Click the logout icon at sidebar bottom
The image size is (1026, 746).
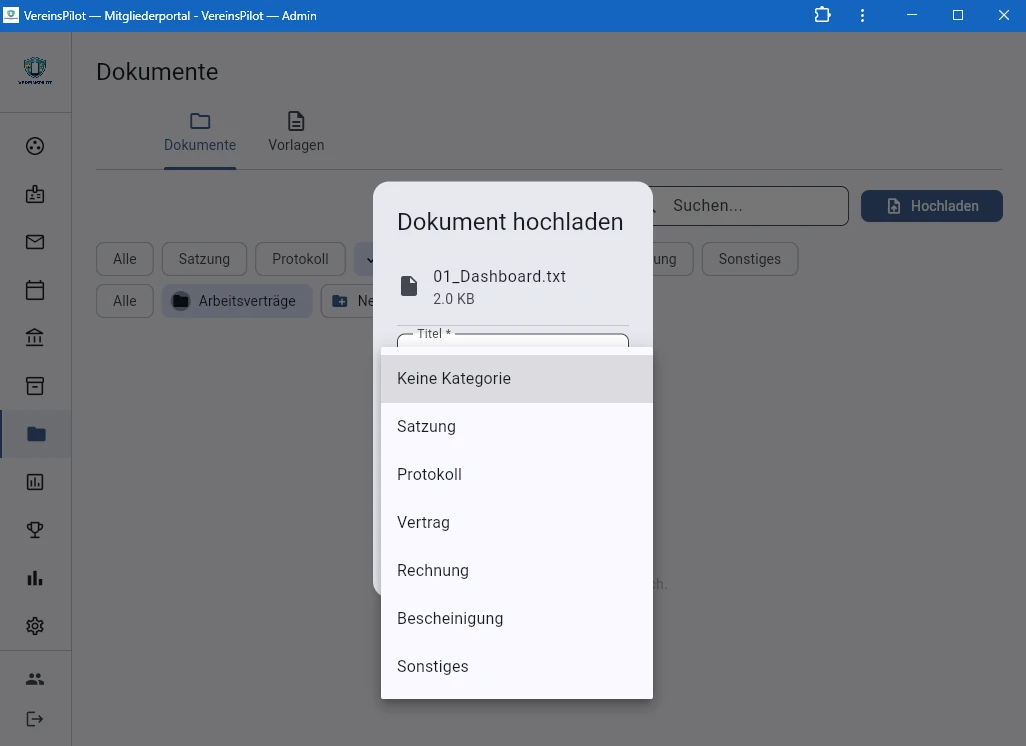[x=35, y=719]
